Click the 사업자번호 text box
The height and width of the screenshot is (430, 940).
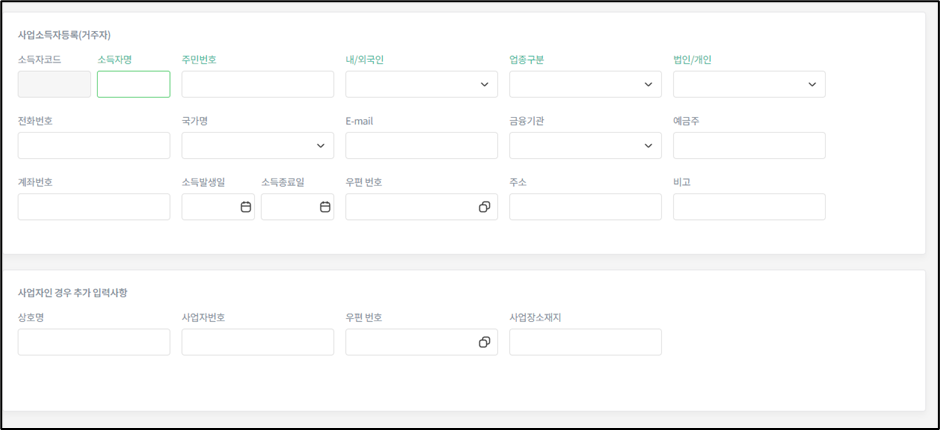(x=257, y=342)
